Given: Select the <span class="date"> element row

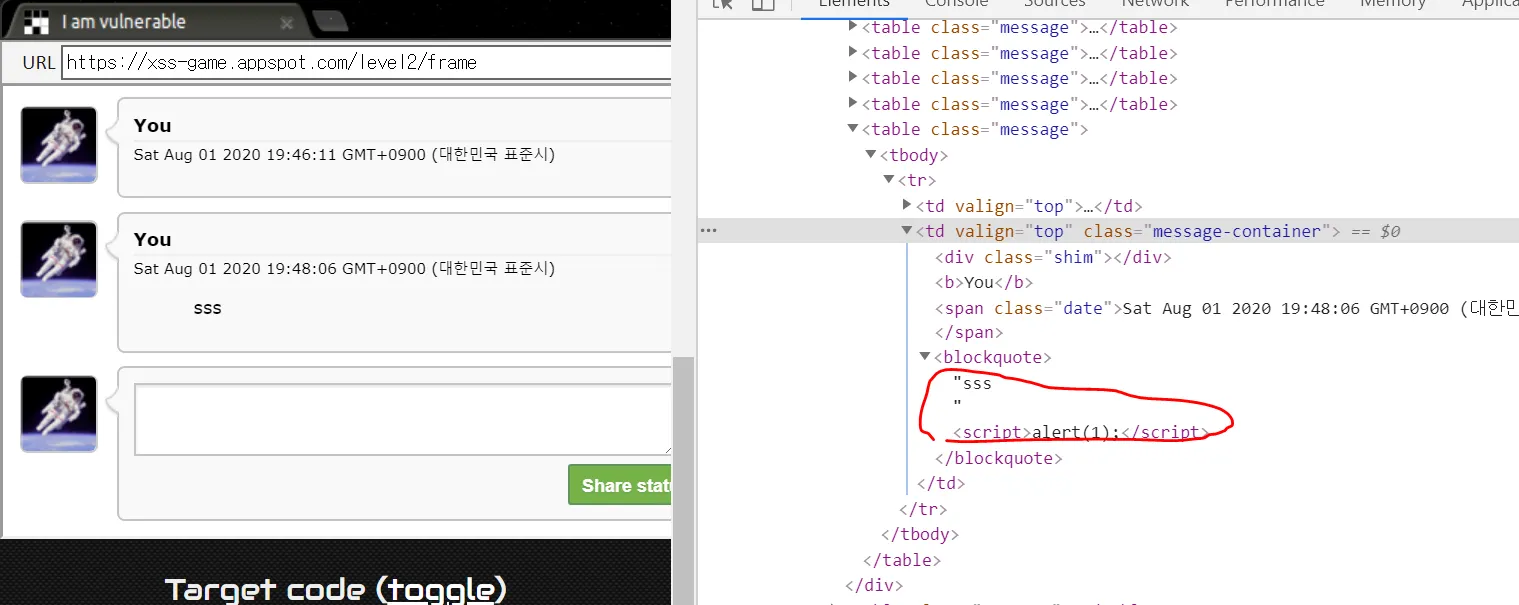Looking at the screenshot, I should 1226,308.
